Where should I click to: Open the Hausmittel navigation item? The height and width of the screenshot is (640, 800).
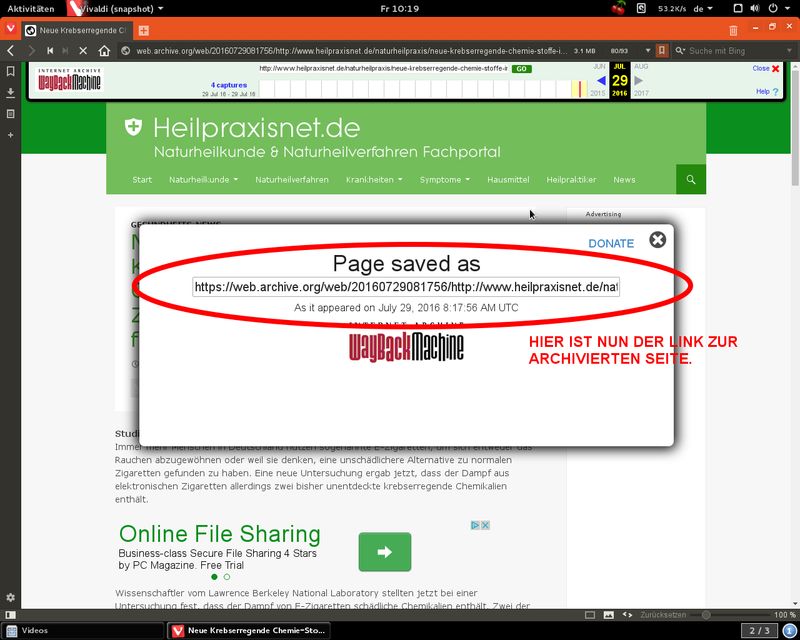pos(507,180)
